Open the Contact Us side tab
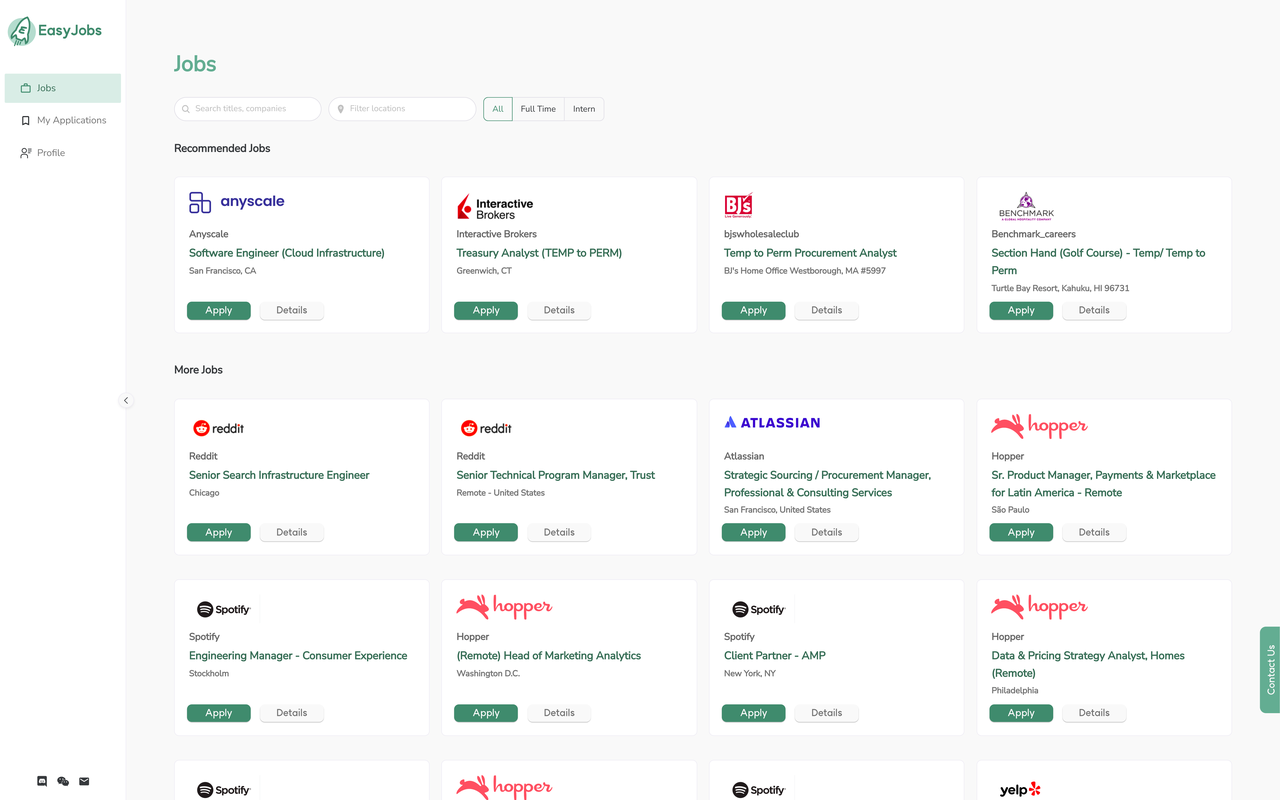 [1270, 670]
